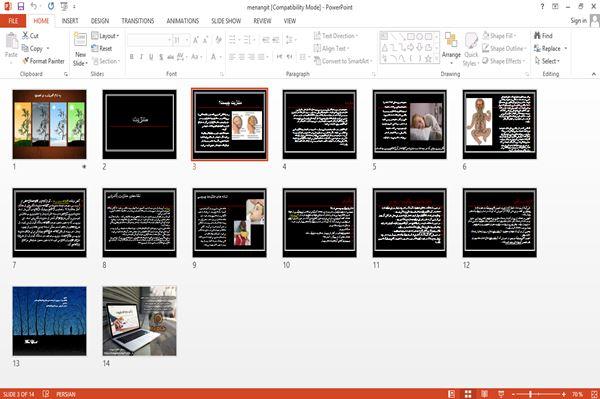This screenshot has width=600, height=399.
Task: Open the Select dropdown in Editing
Action: [x=547, y=61]
